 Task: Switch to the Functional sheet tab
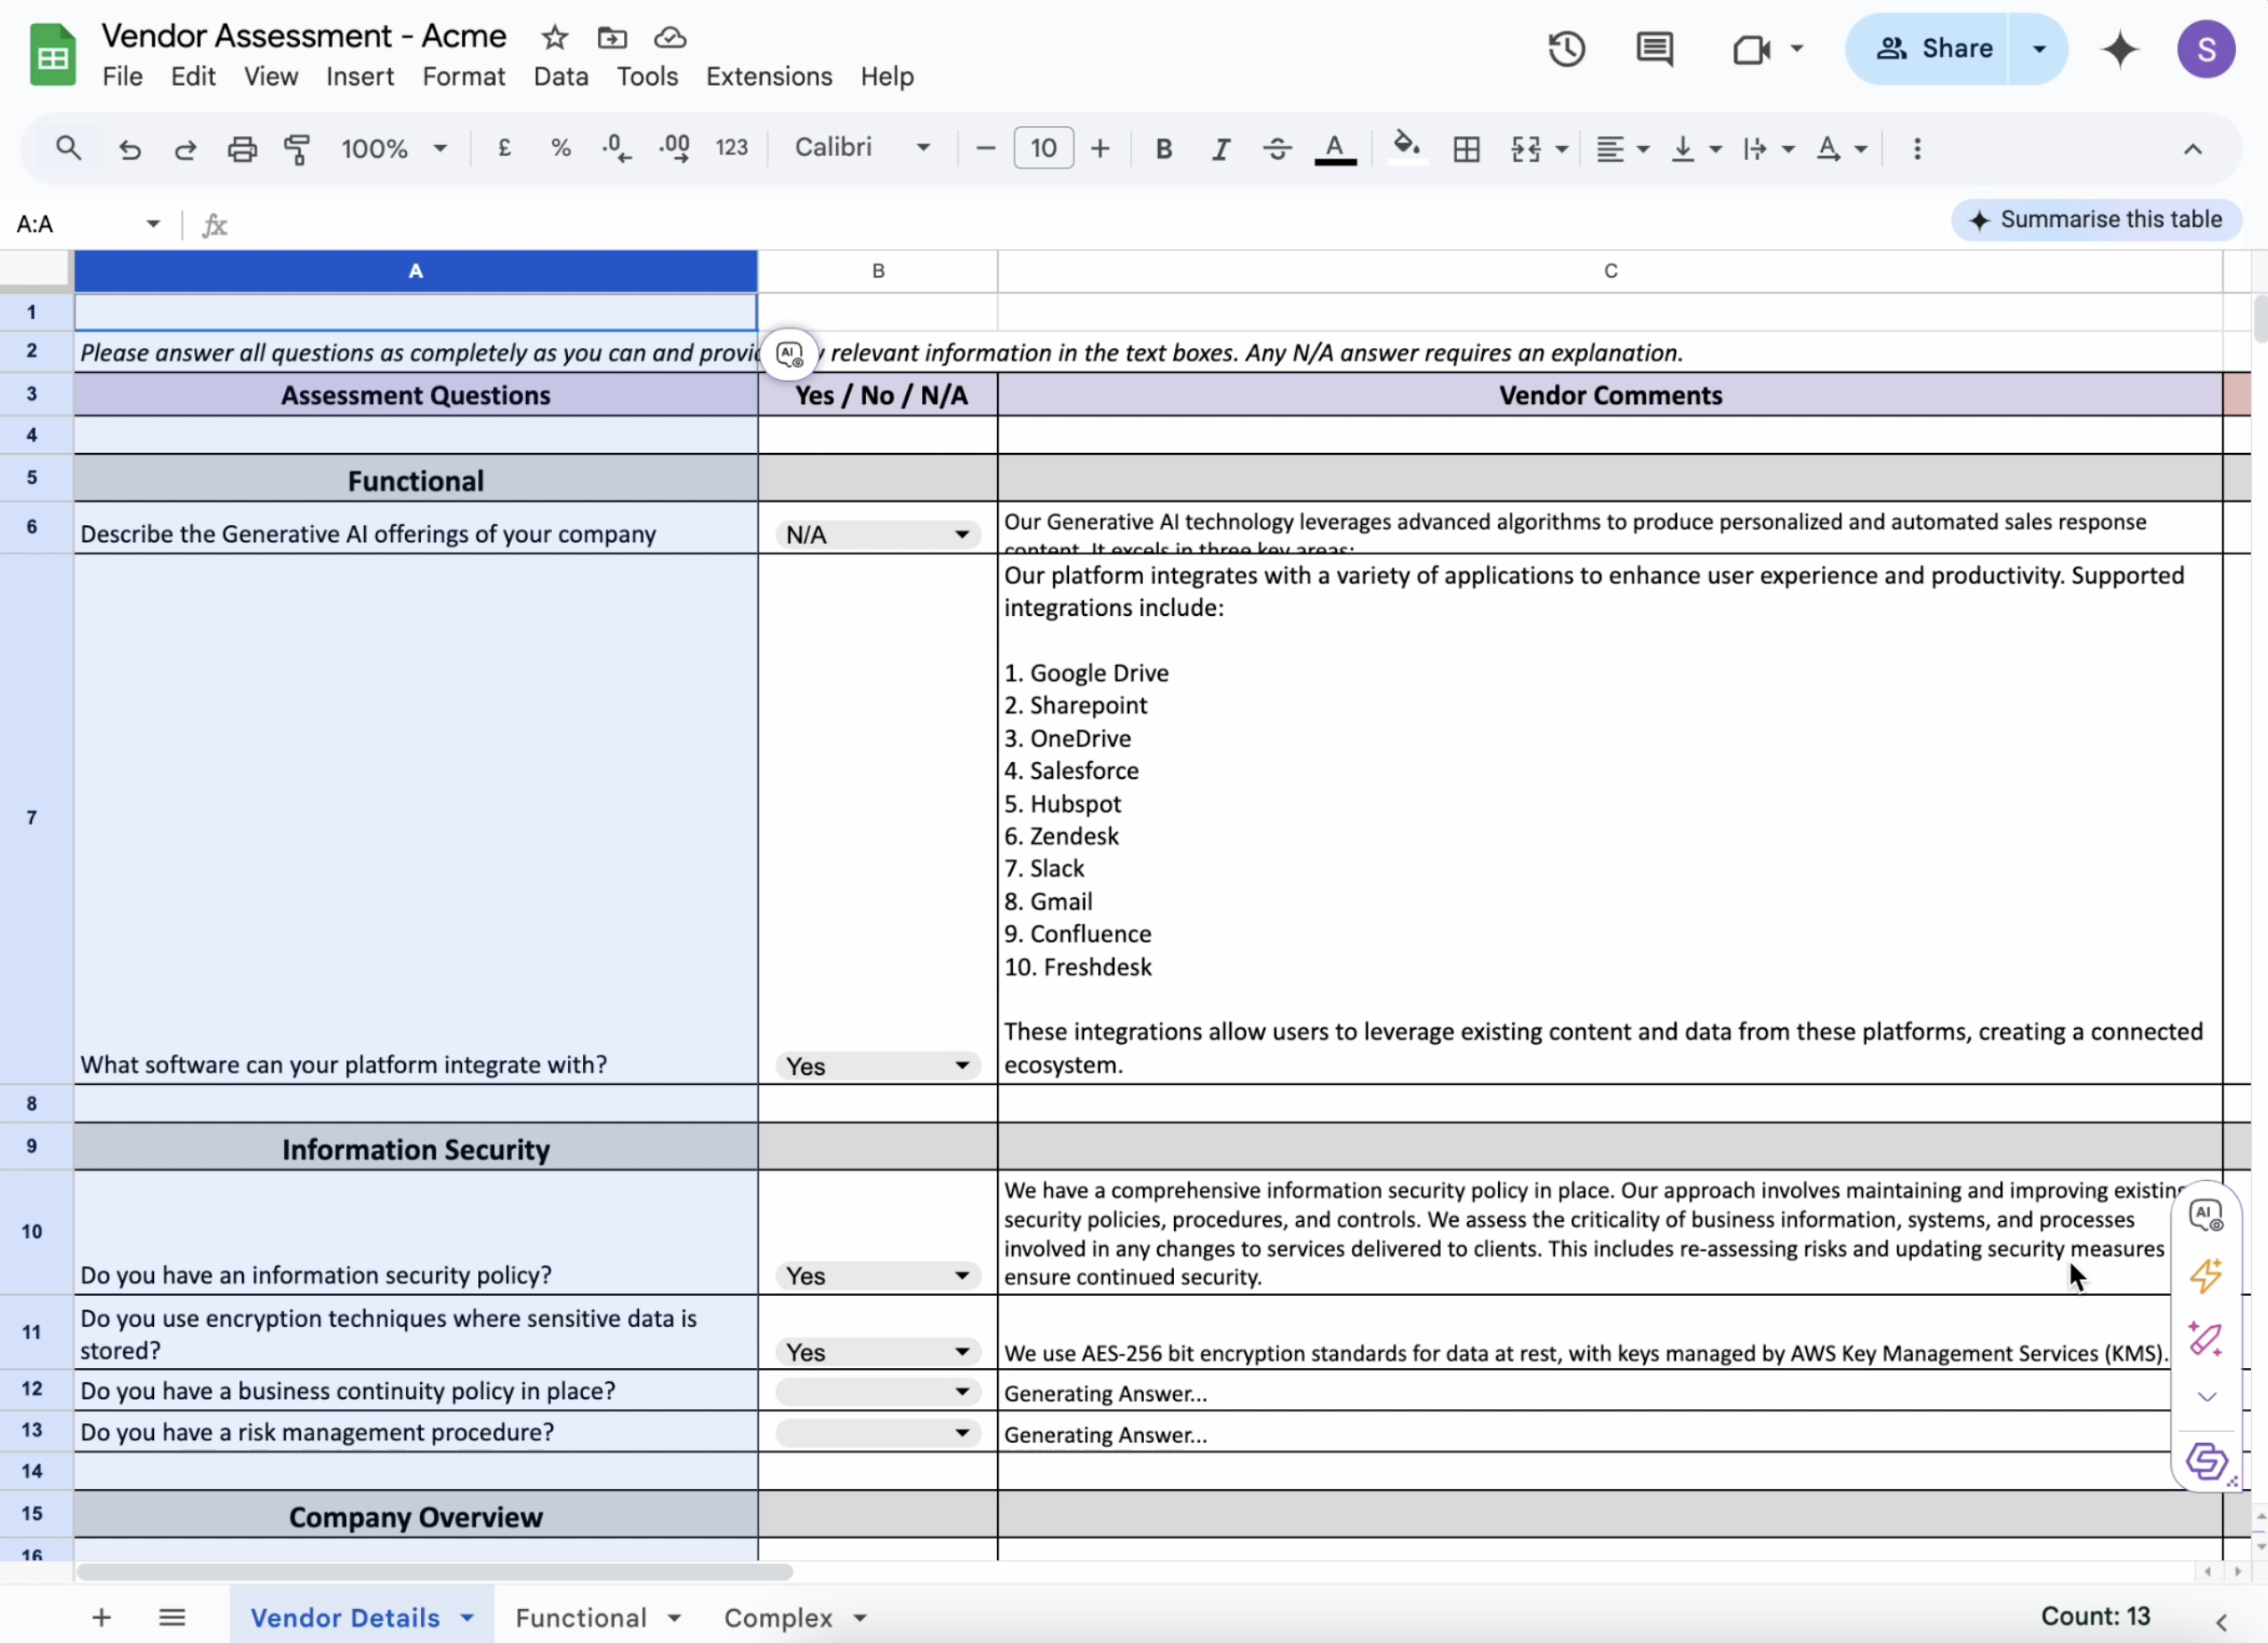coord(581,1617)
